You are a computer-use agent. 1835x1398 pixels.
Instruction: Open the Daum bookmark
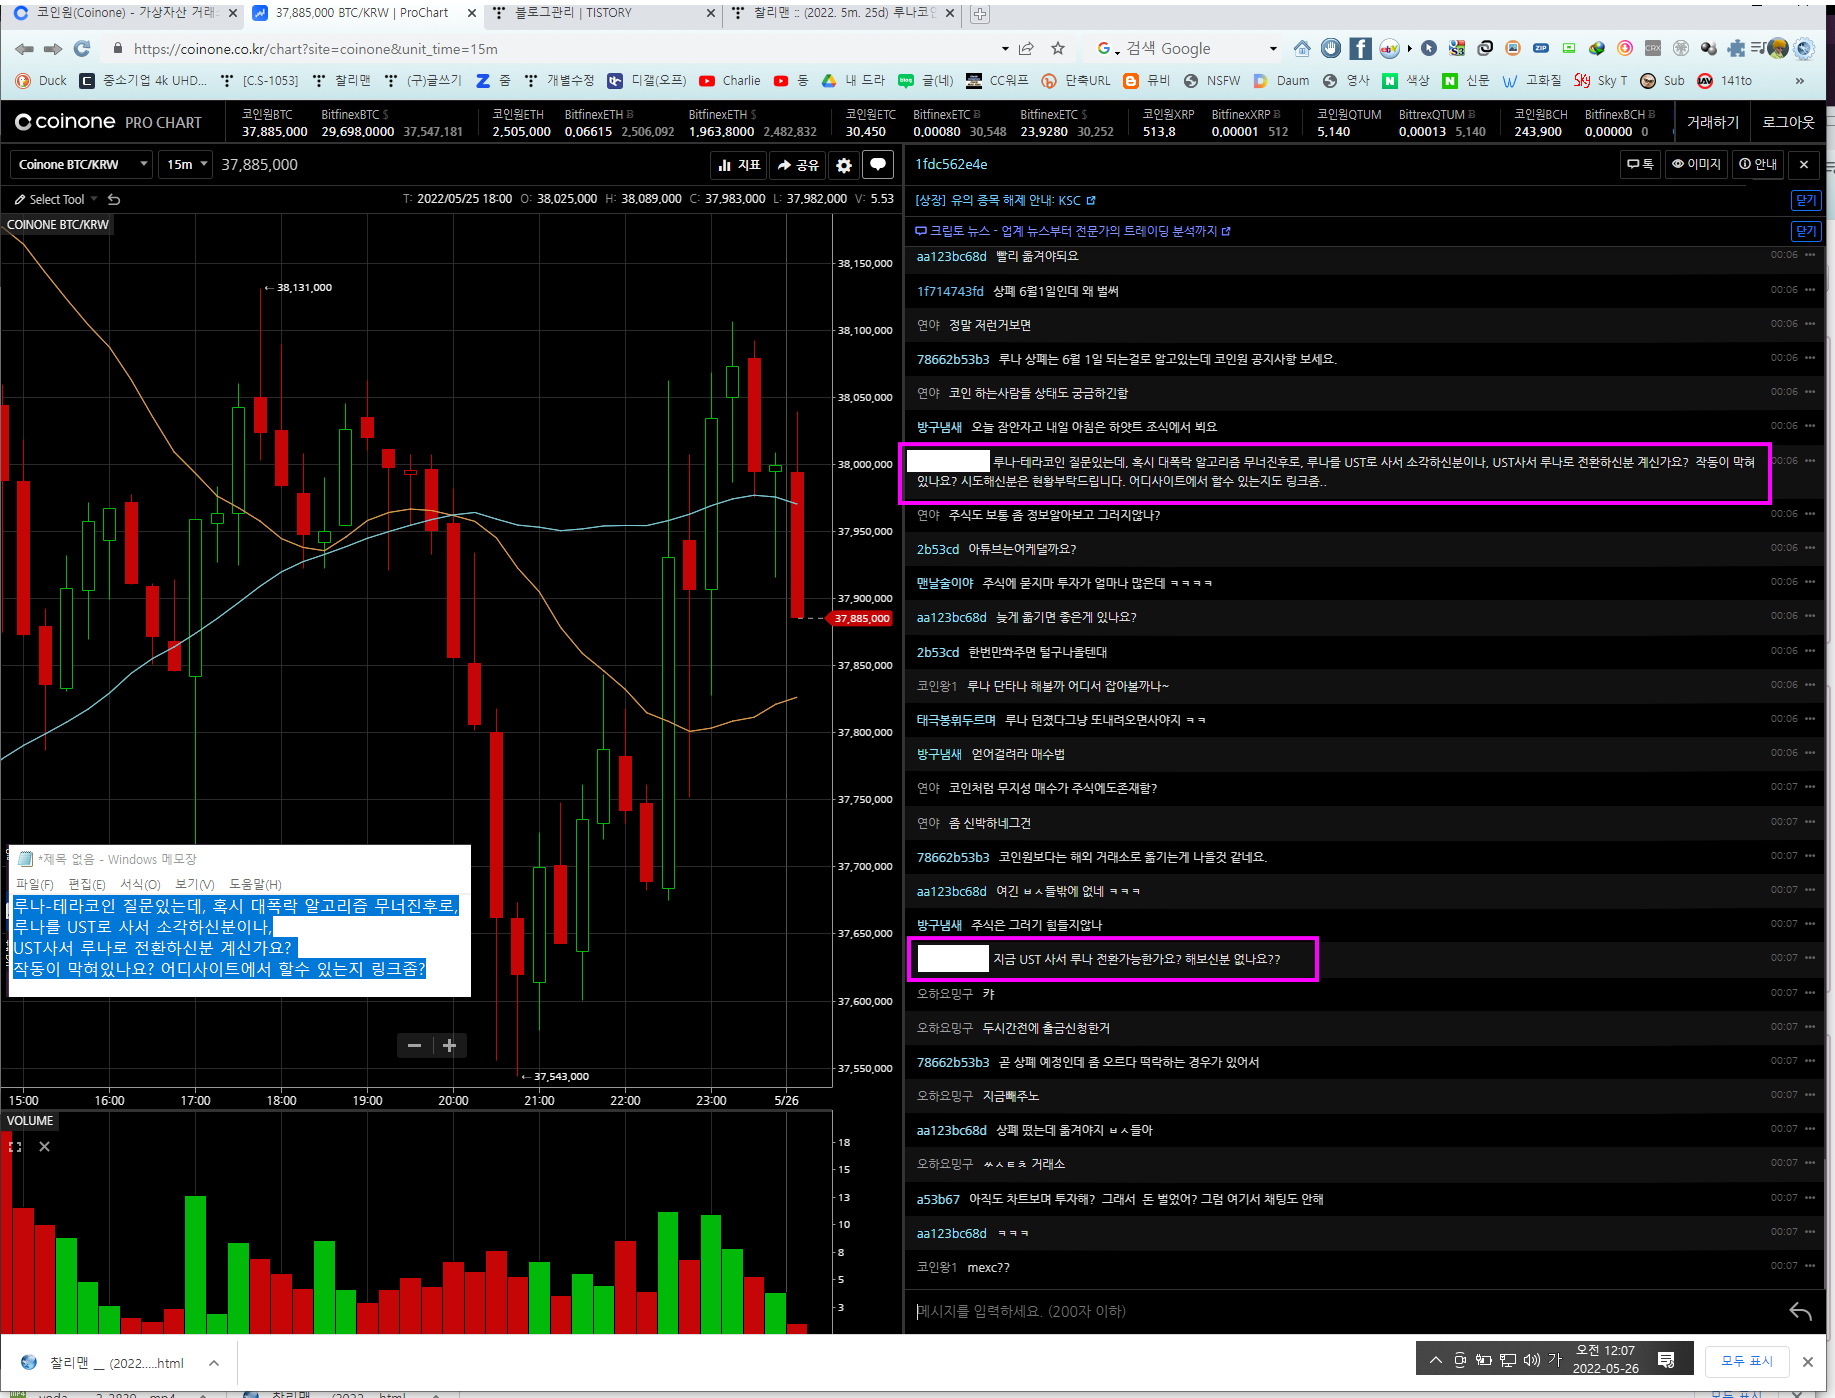pos(1281,81)
